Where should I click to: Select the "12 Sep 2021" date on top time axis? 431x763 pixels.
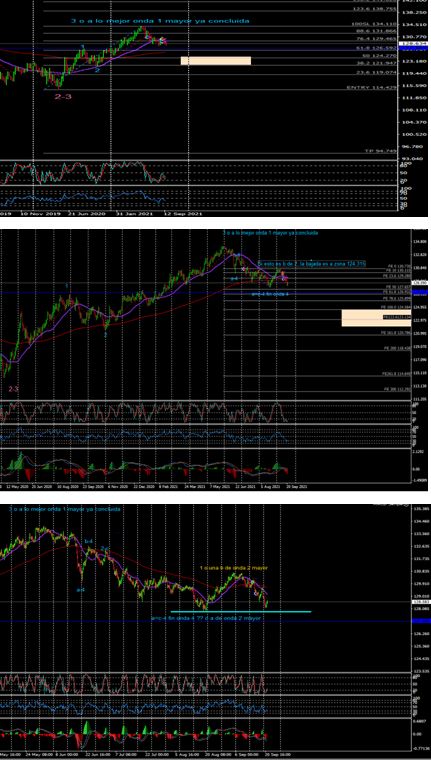(182, 213)
